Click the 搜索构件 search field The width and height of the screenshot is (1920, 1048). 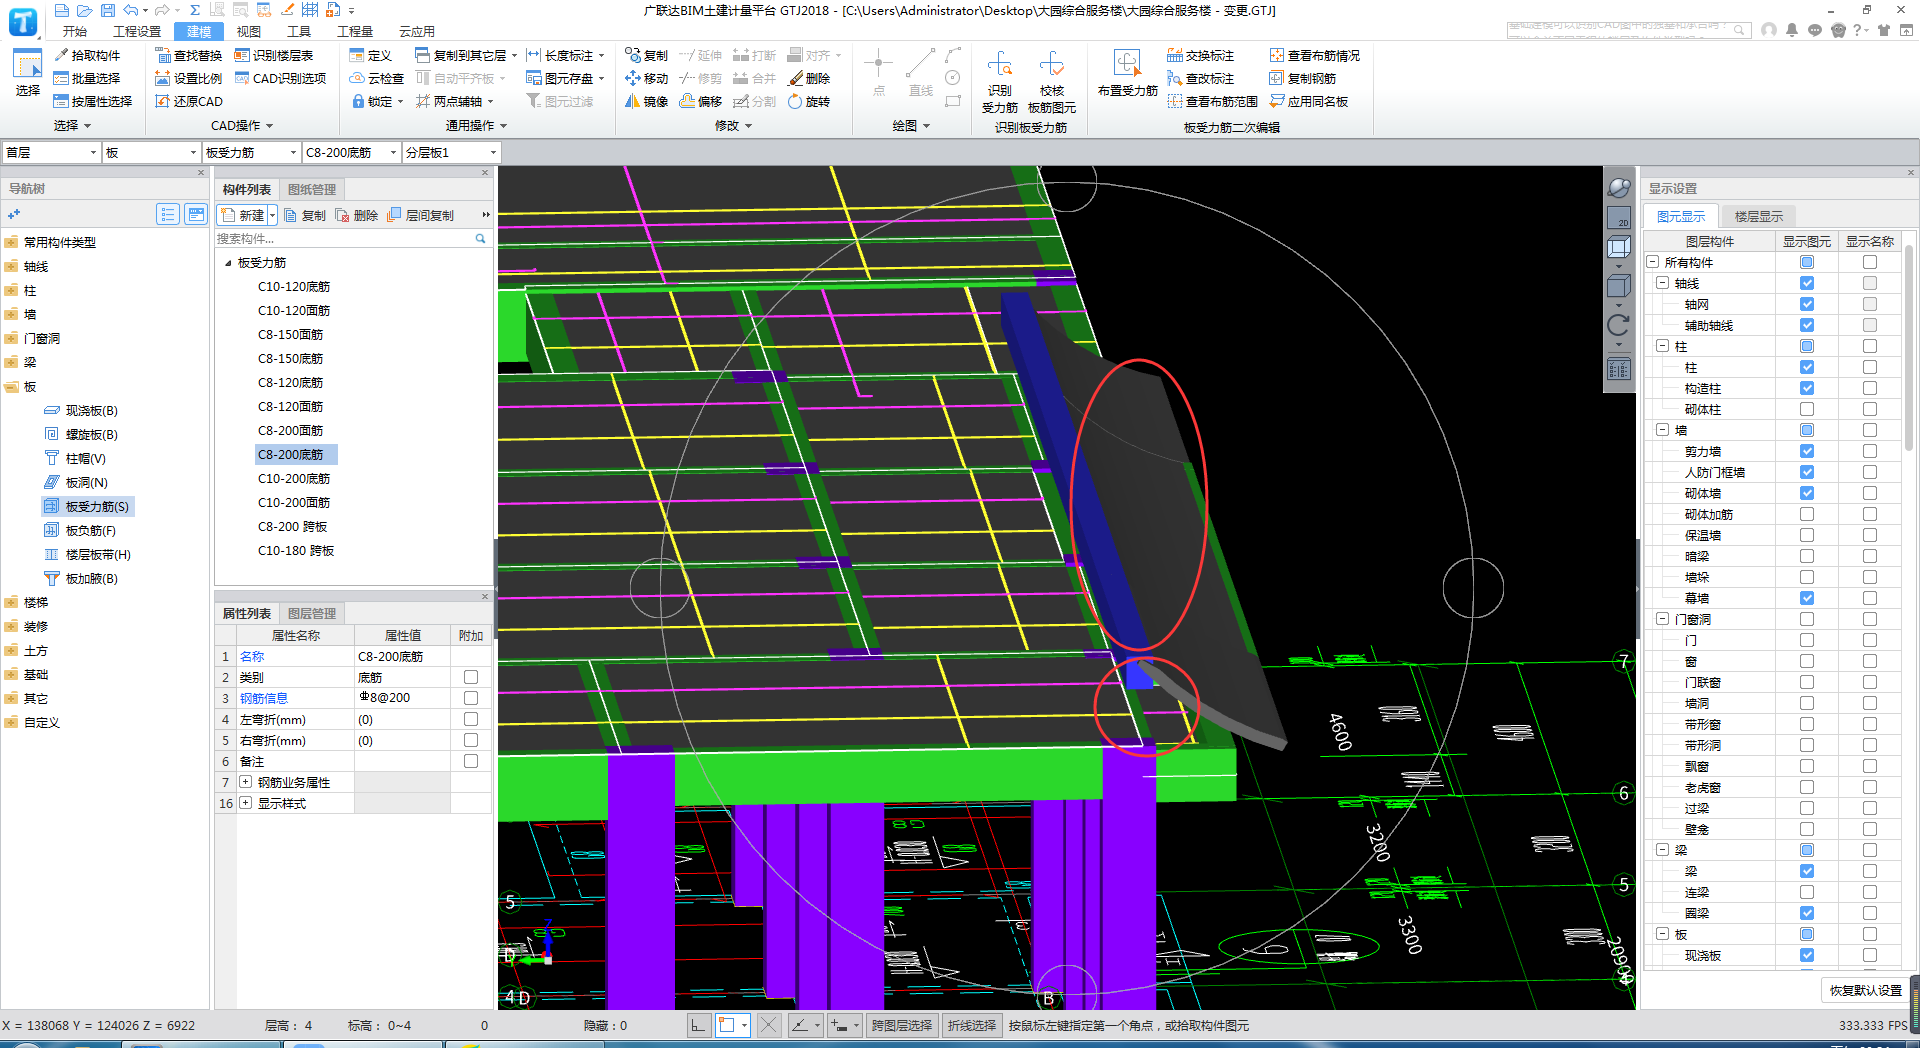tap(345, 238)
